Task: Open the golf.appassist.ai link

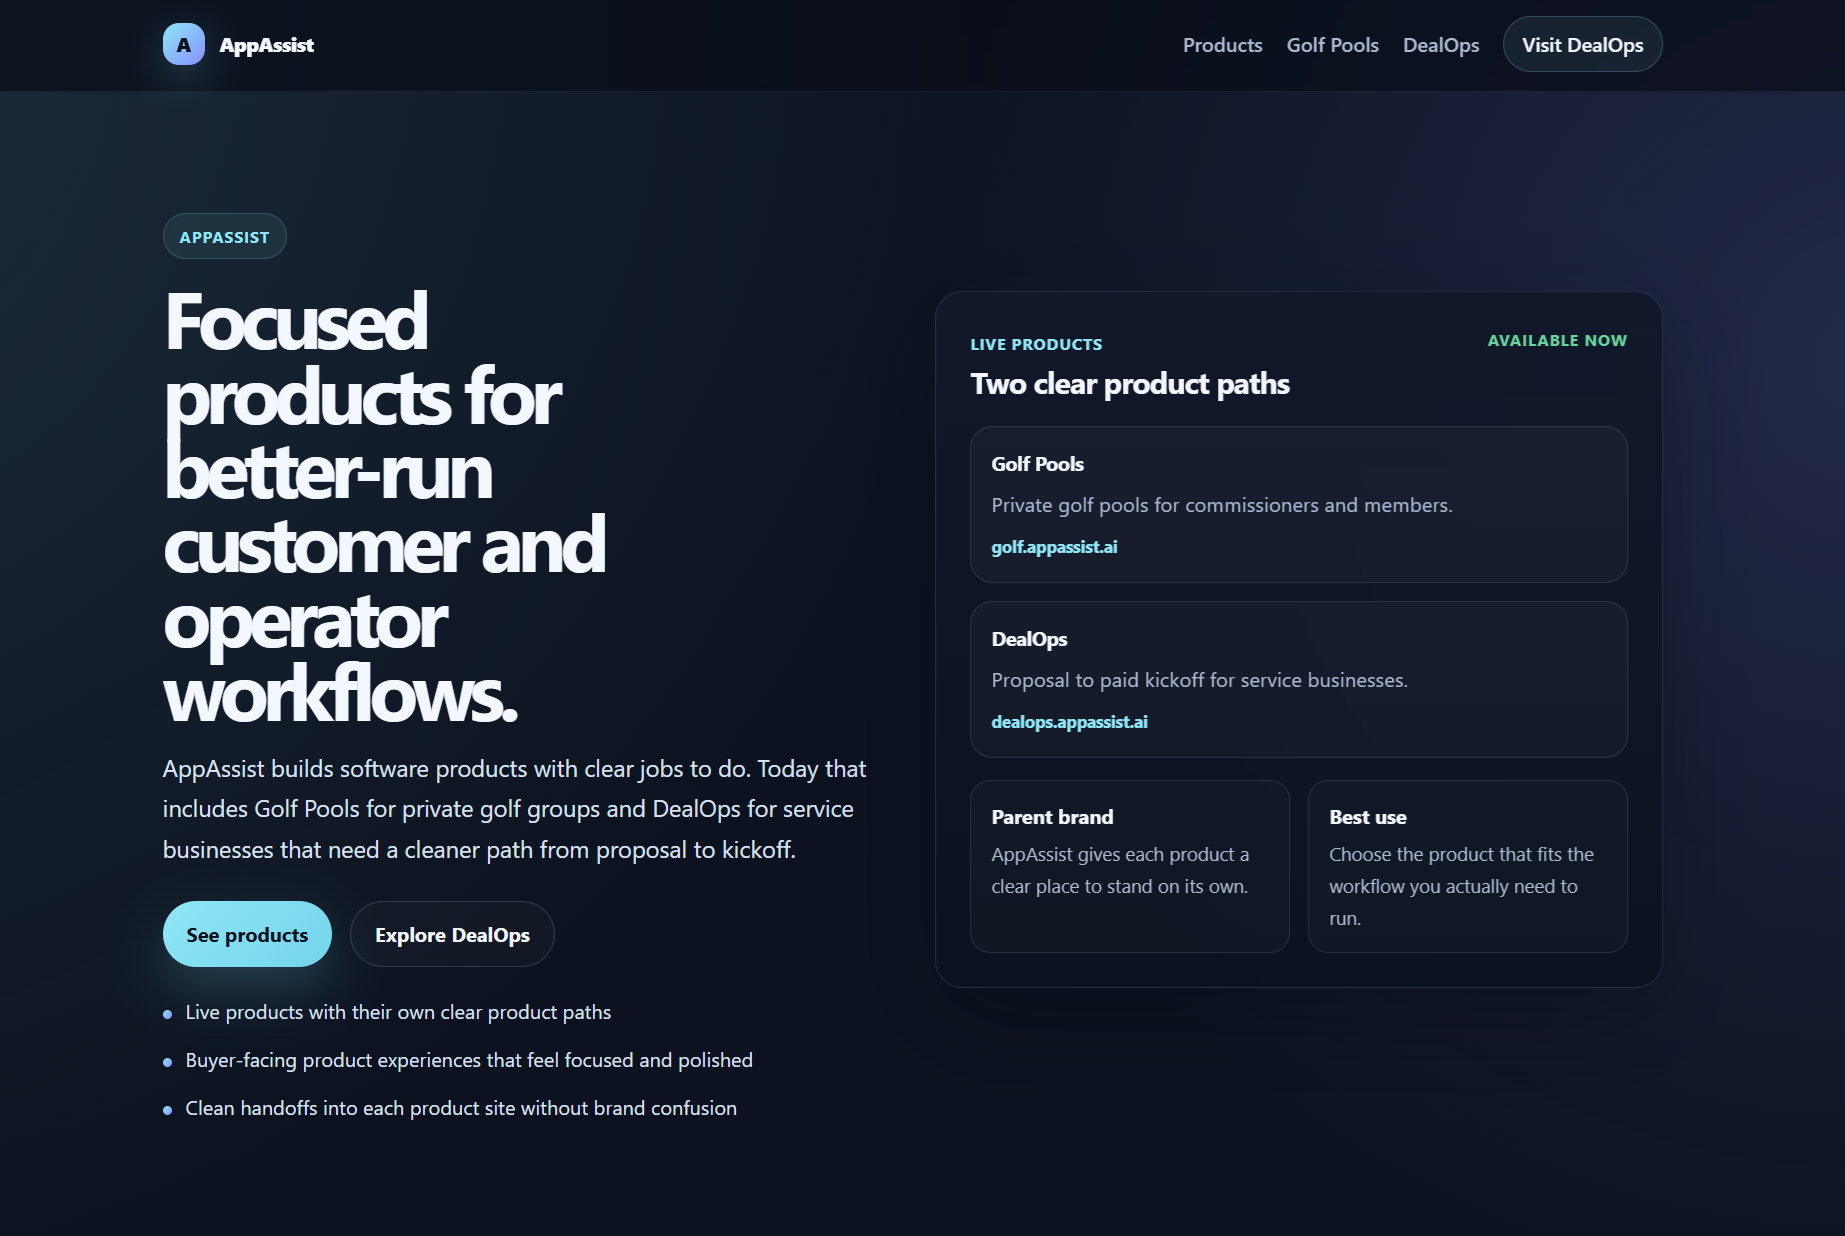Action: tap(1054, 547)
